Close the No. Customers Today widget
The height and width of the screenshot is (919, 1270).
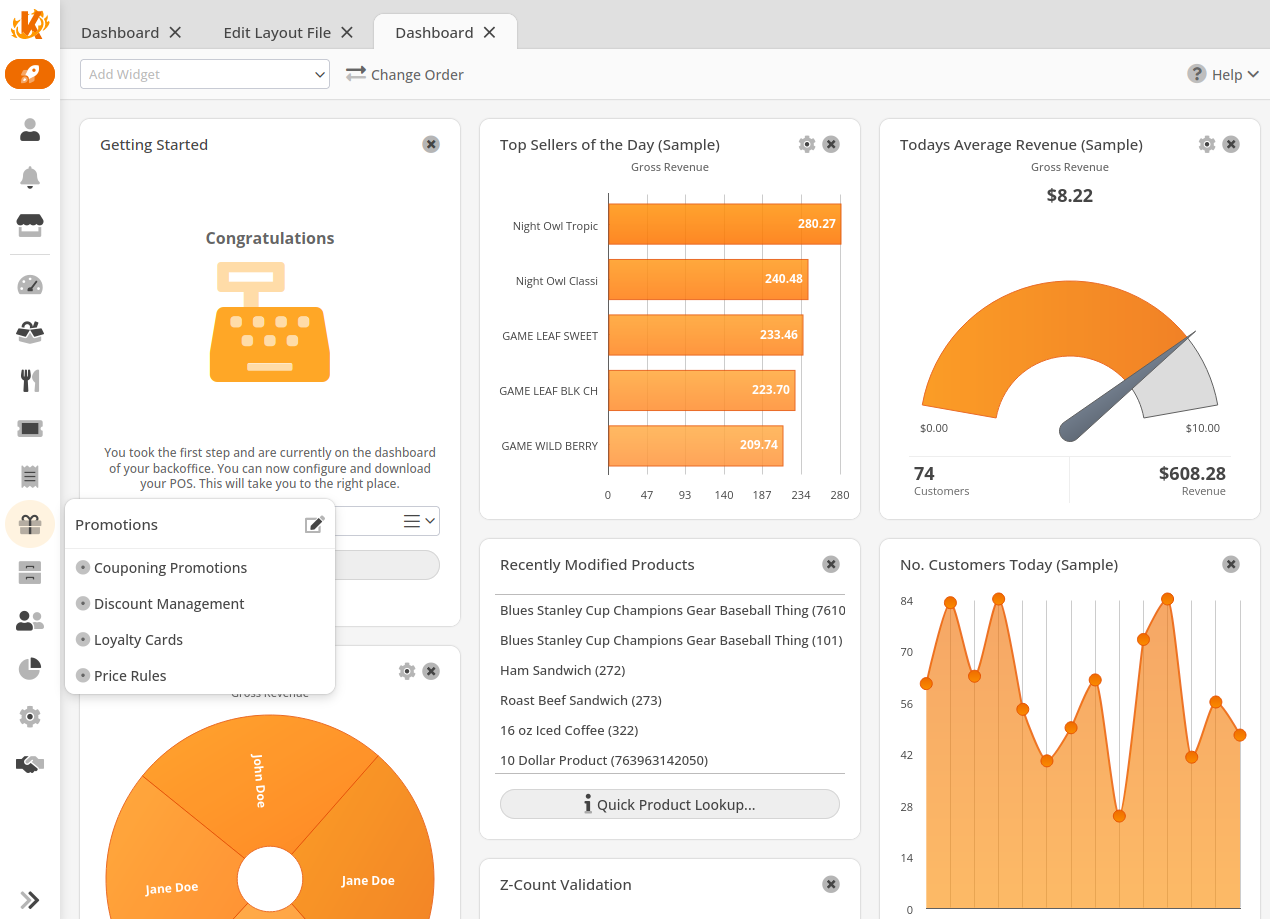click(1231, 564)
